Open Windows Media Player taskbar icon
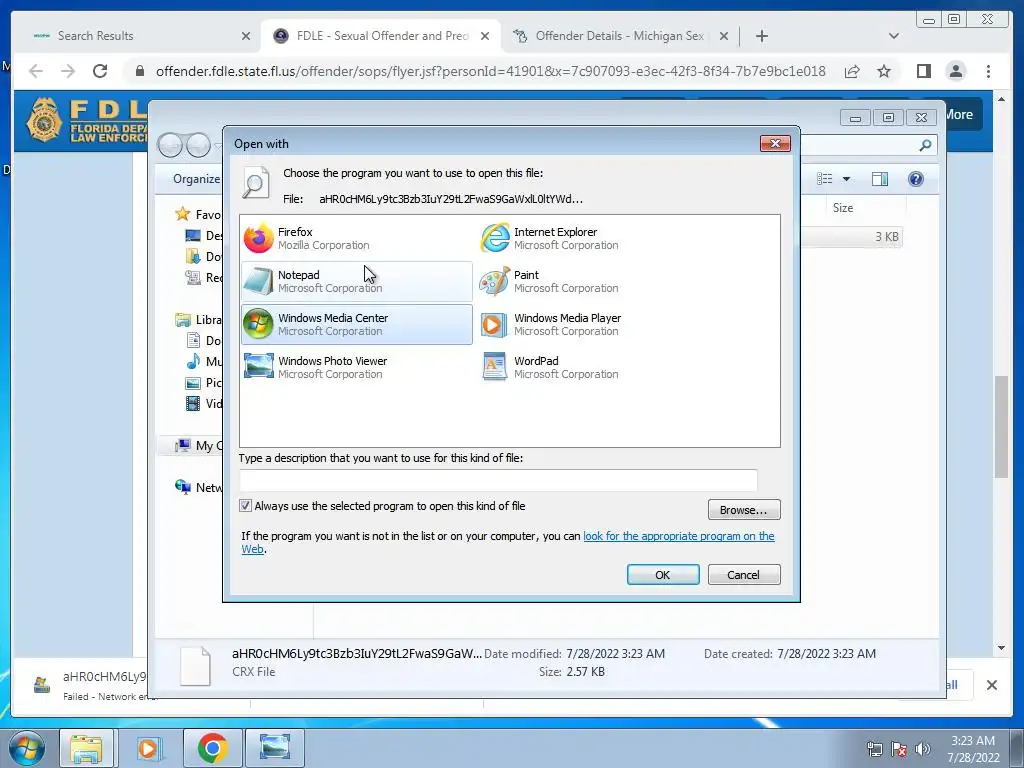 tap(149, 748)
